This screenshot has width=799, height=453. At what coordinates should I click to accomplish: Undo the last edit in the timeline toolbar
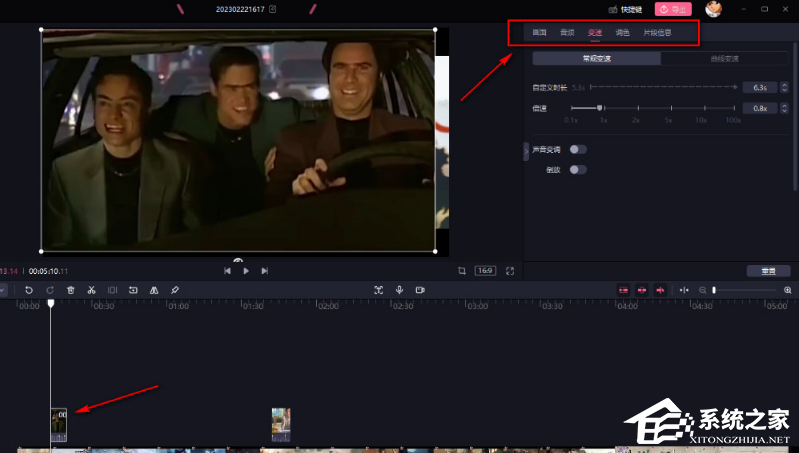pos(29,290)
